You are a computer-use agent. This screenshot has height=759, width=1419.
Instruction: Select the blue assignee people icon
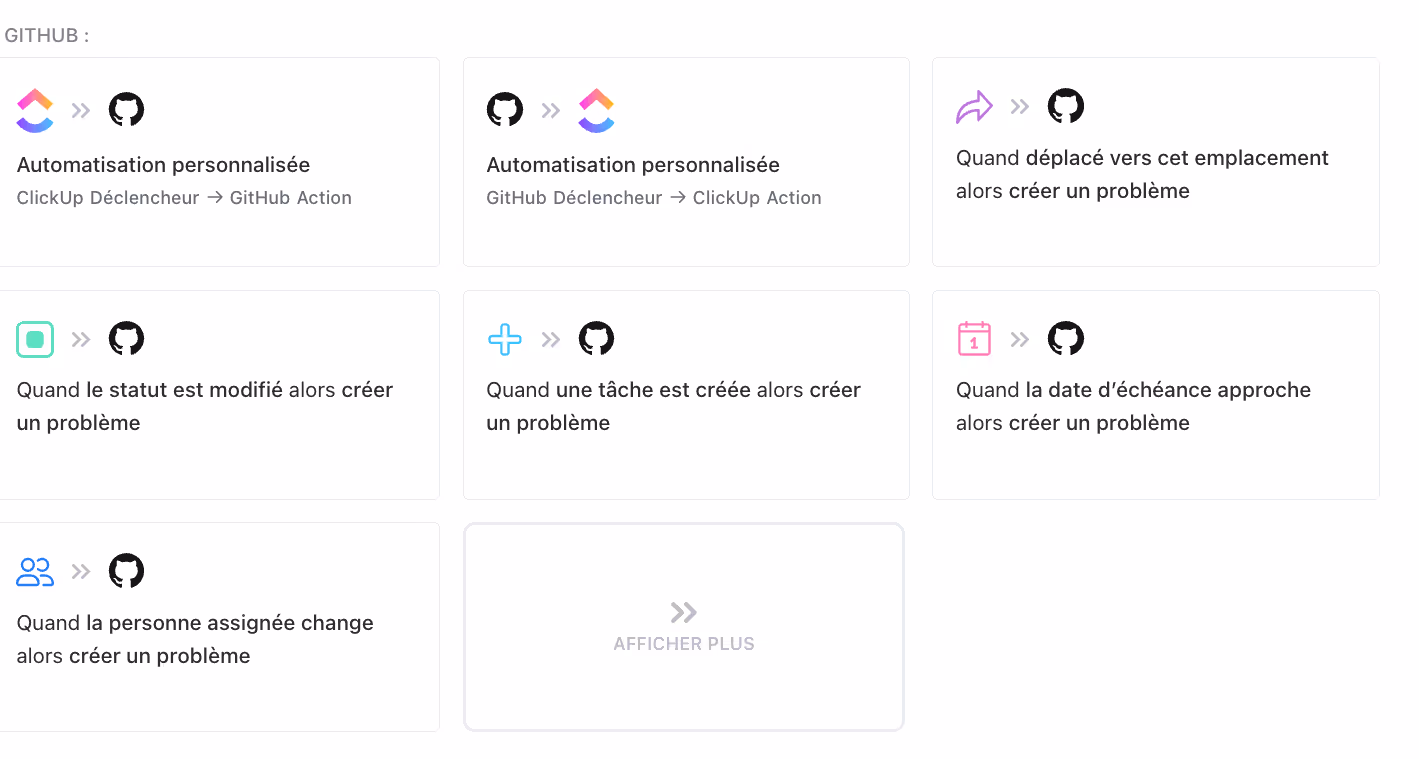point(35,571)
